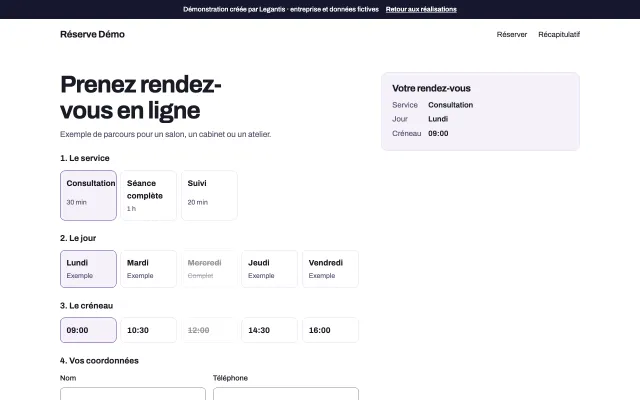Screen dimensions: 640x400
Task: Open the Réserver navigation link
Action: pos(512,35)
